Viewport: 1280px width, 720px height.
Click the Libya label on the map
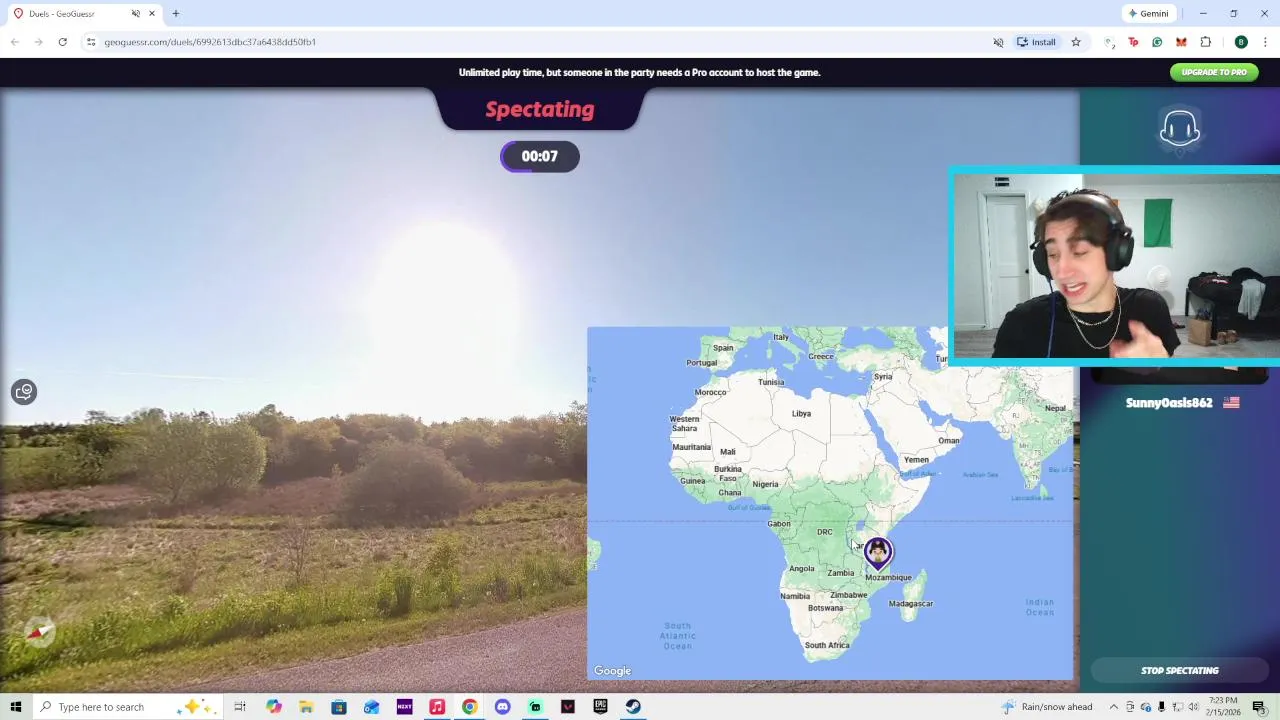[x=801, y=413]
